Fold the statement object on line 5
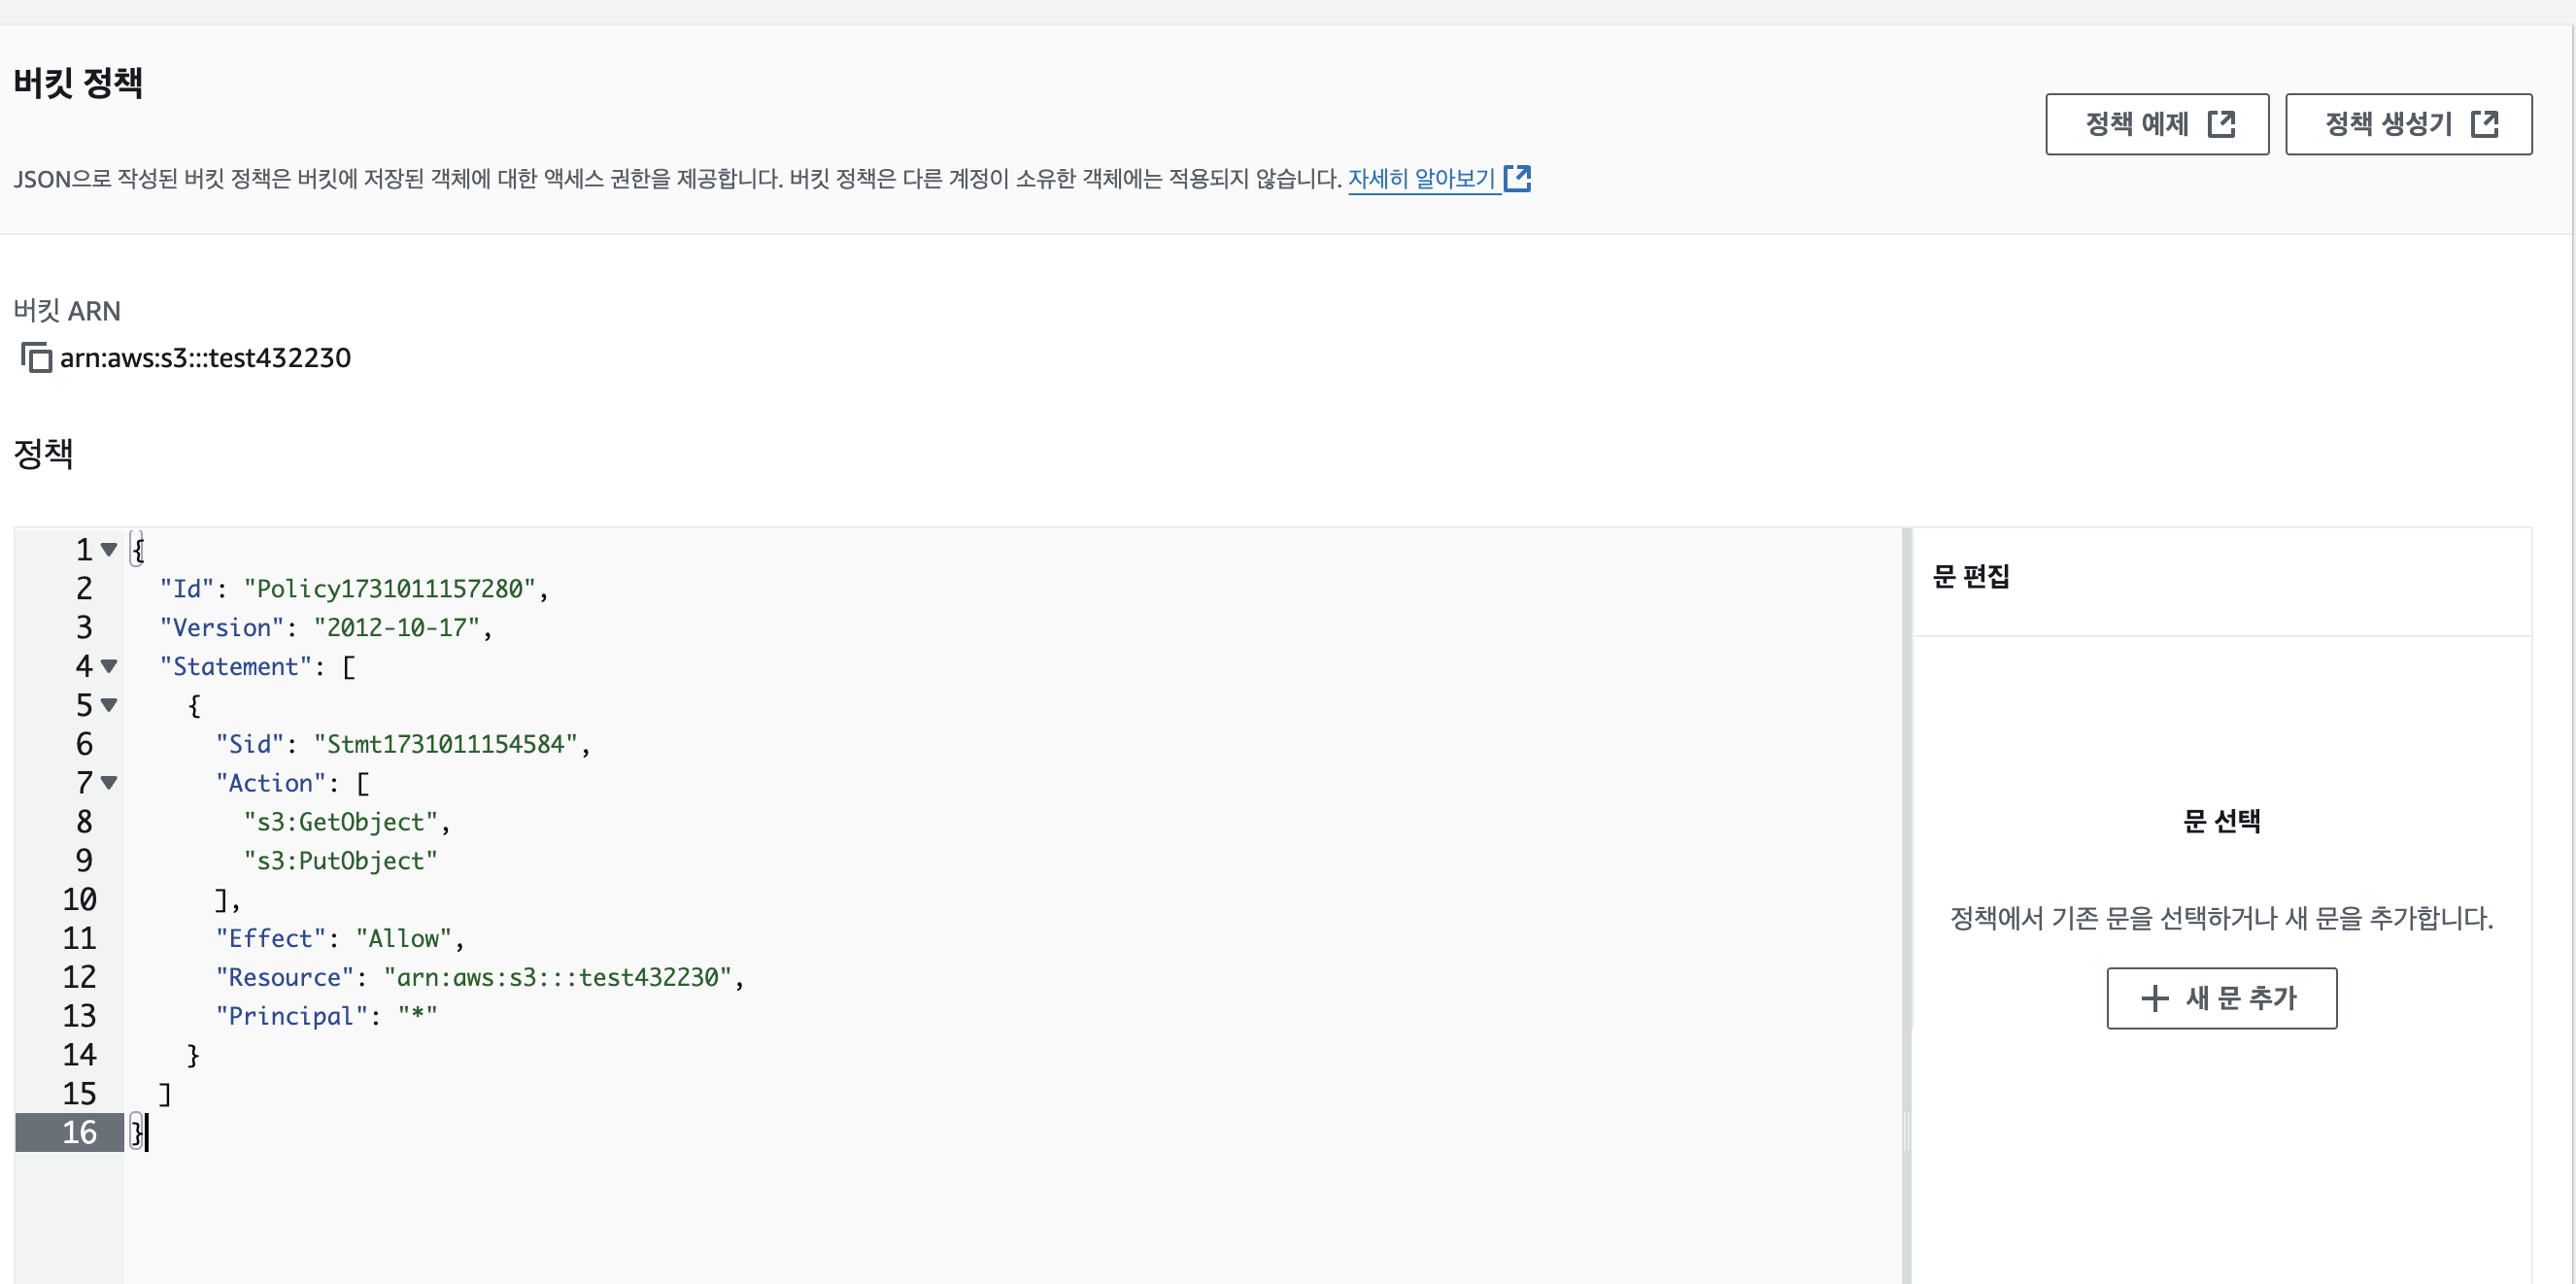Screen dimensions: 2576x1284 click(109, 705)
